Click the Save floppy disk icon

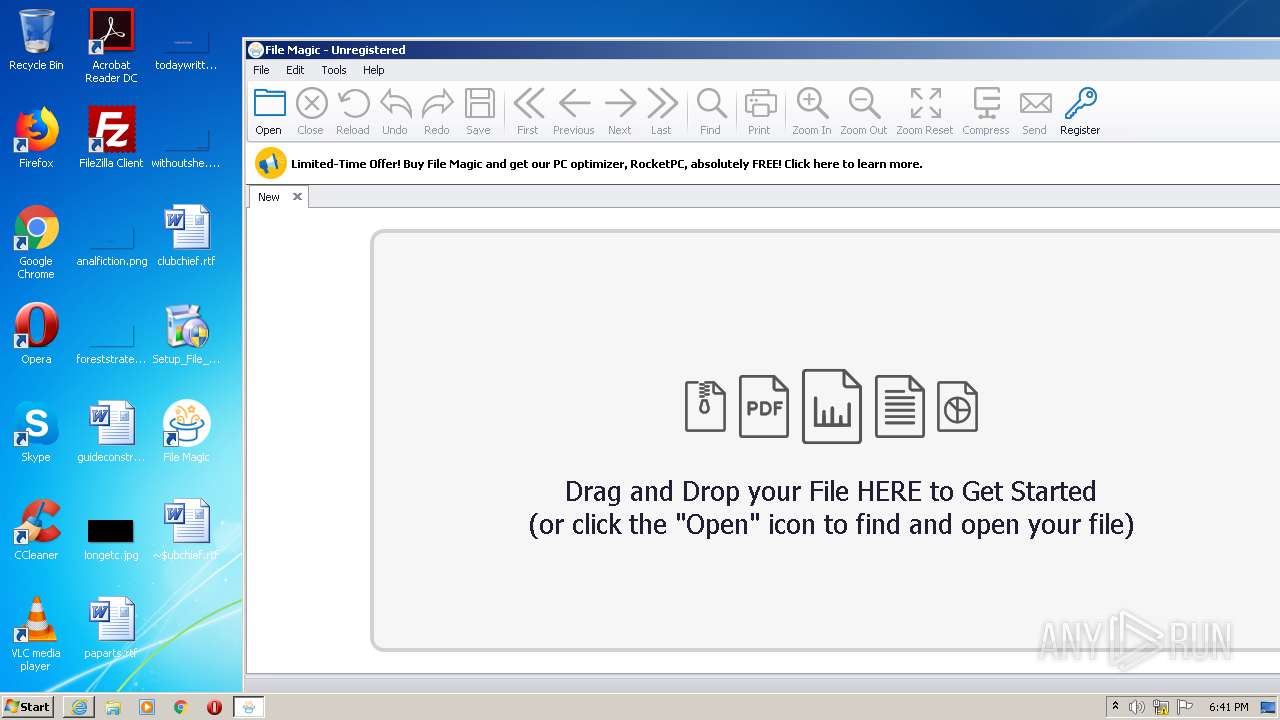[x=479, y=104]
